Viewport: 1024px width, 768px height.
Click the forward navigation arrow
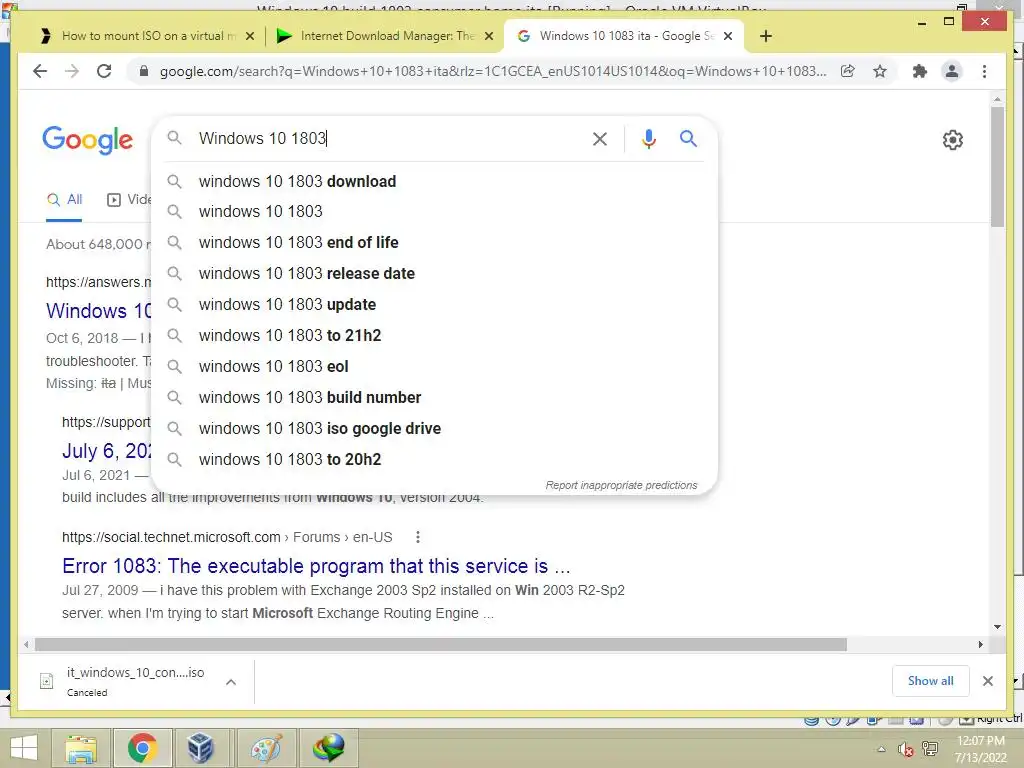pyautogui.click(x=72, y=71)
